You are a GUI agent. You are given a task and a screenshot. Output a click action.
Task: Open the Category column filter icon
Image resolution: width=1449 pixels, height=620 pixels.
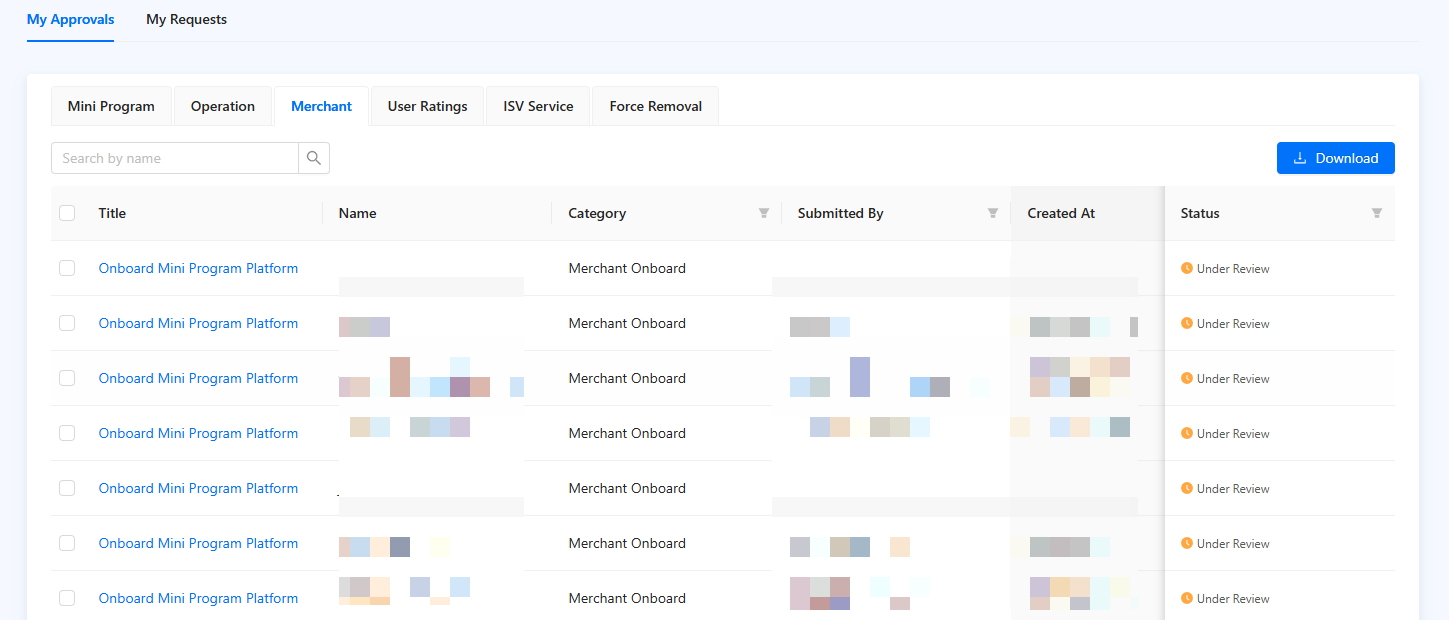click(764, 213)
